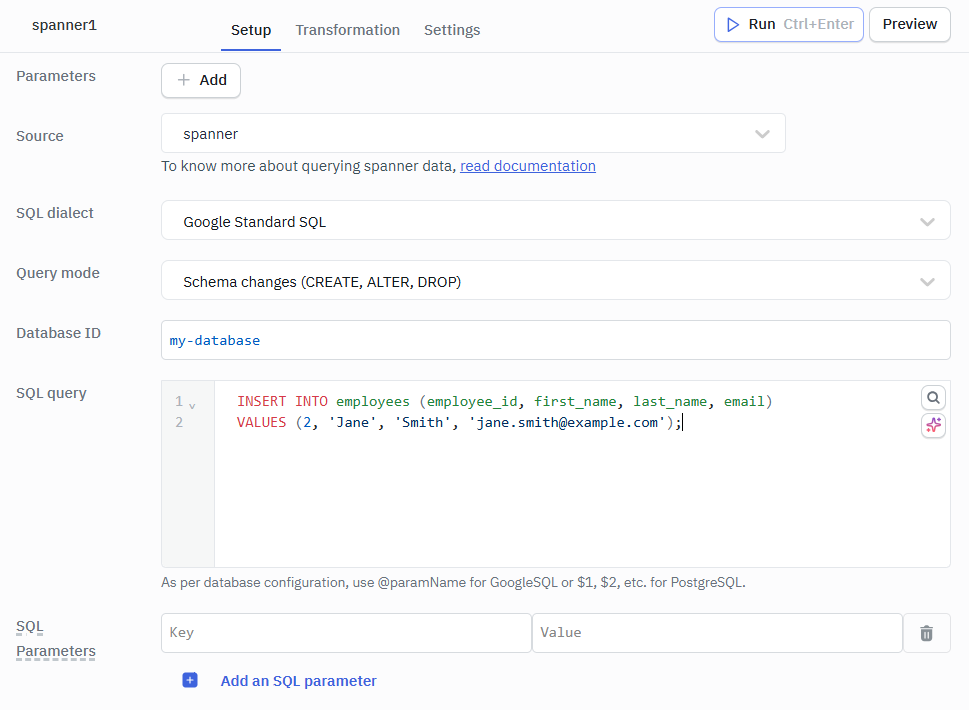Click the SQL parameter Key field
The image size is (969, 710).
click(346, 633)
